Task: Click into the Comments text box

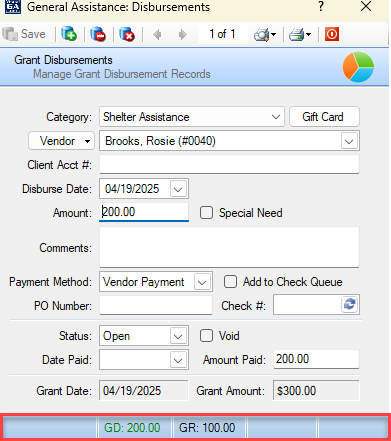Action: coord(229,247)
